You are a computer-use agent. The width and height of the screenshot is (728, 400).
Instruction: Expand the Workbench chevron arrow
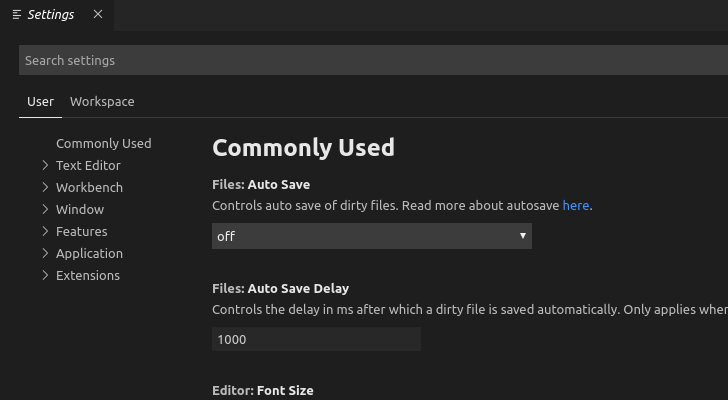(45, 187)
